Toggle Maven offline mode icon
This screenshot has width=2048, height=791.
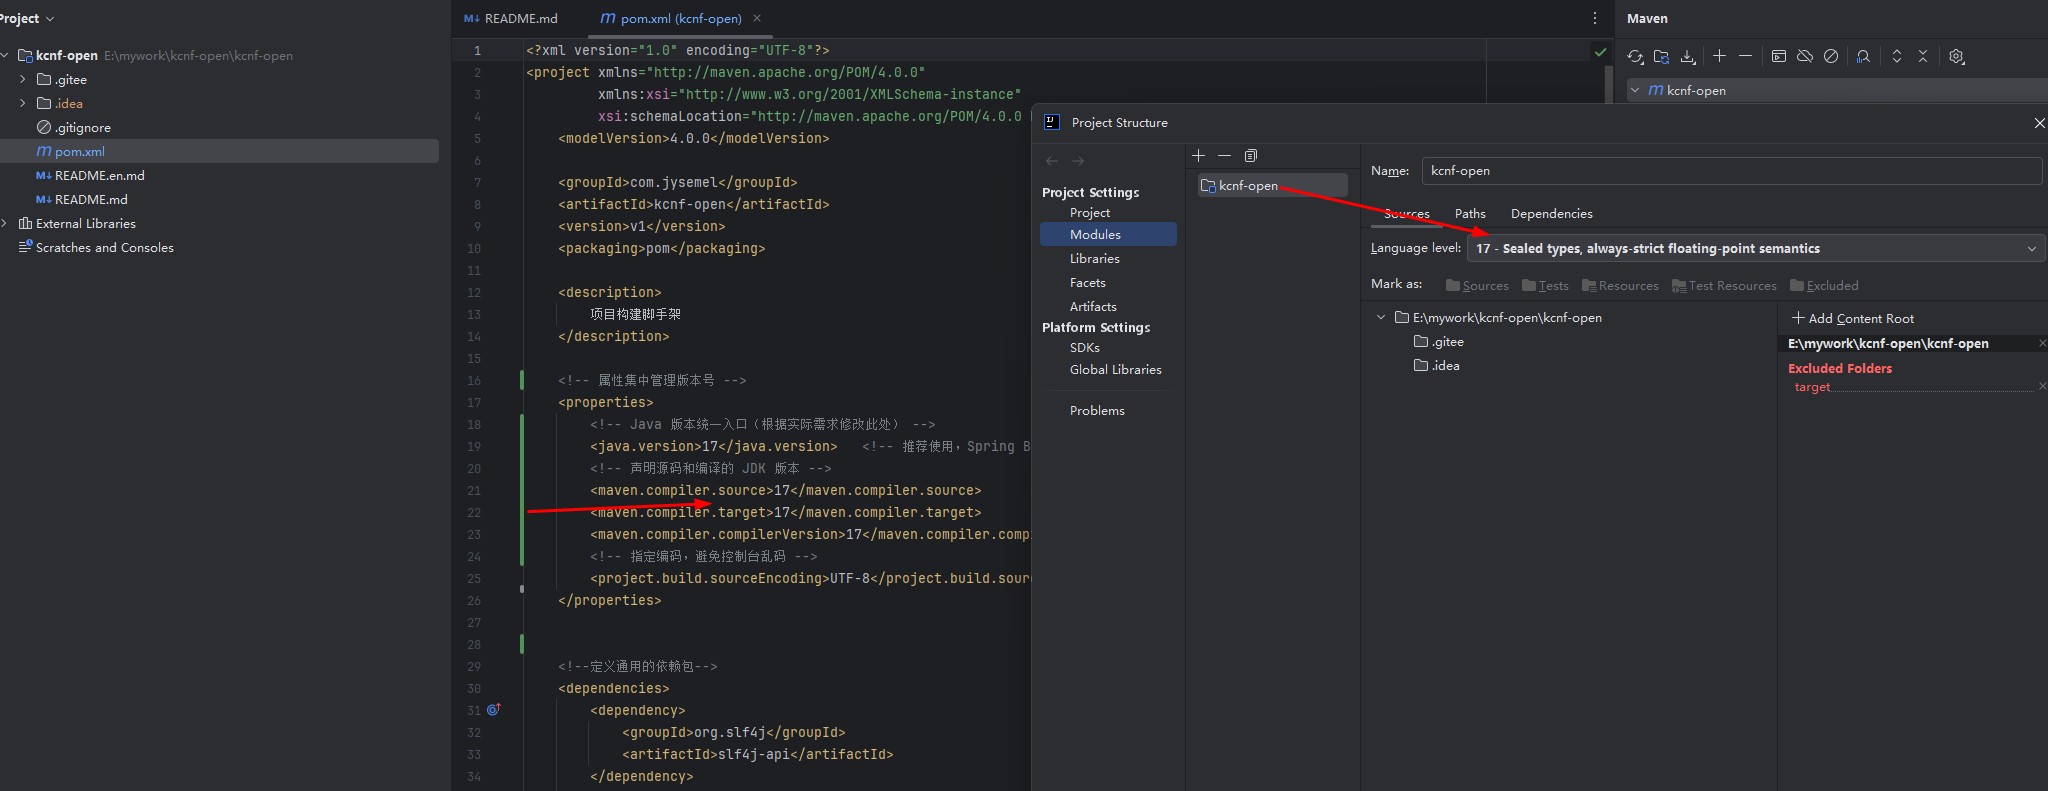pyautogui.click(x=1805, y=57)
